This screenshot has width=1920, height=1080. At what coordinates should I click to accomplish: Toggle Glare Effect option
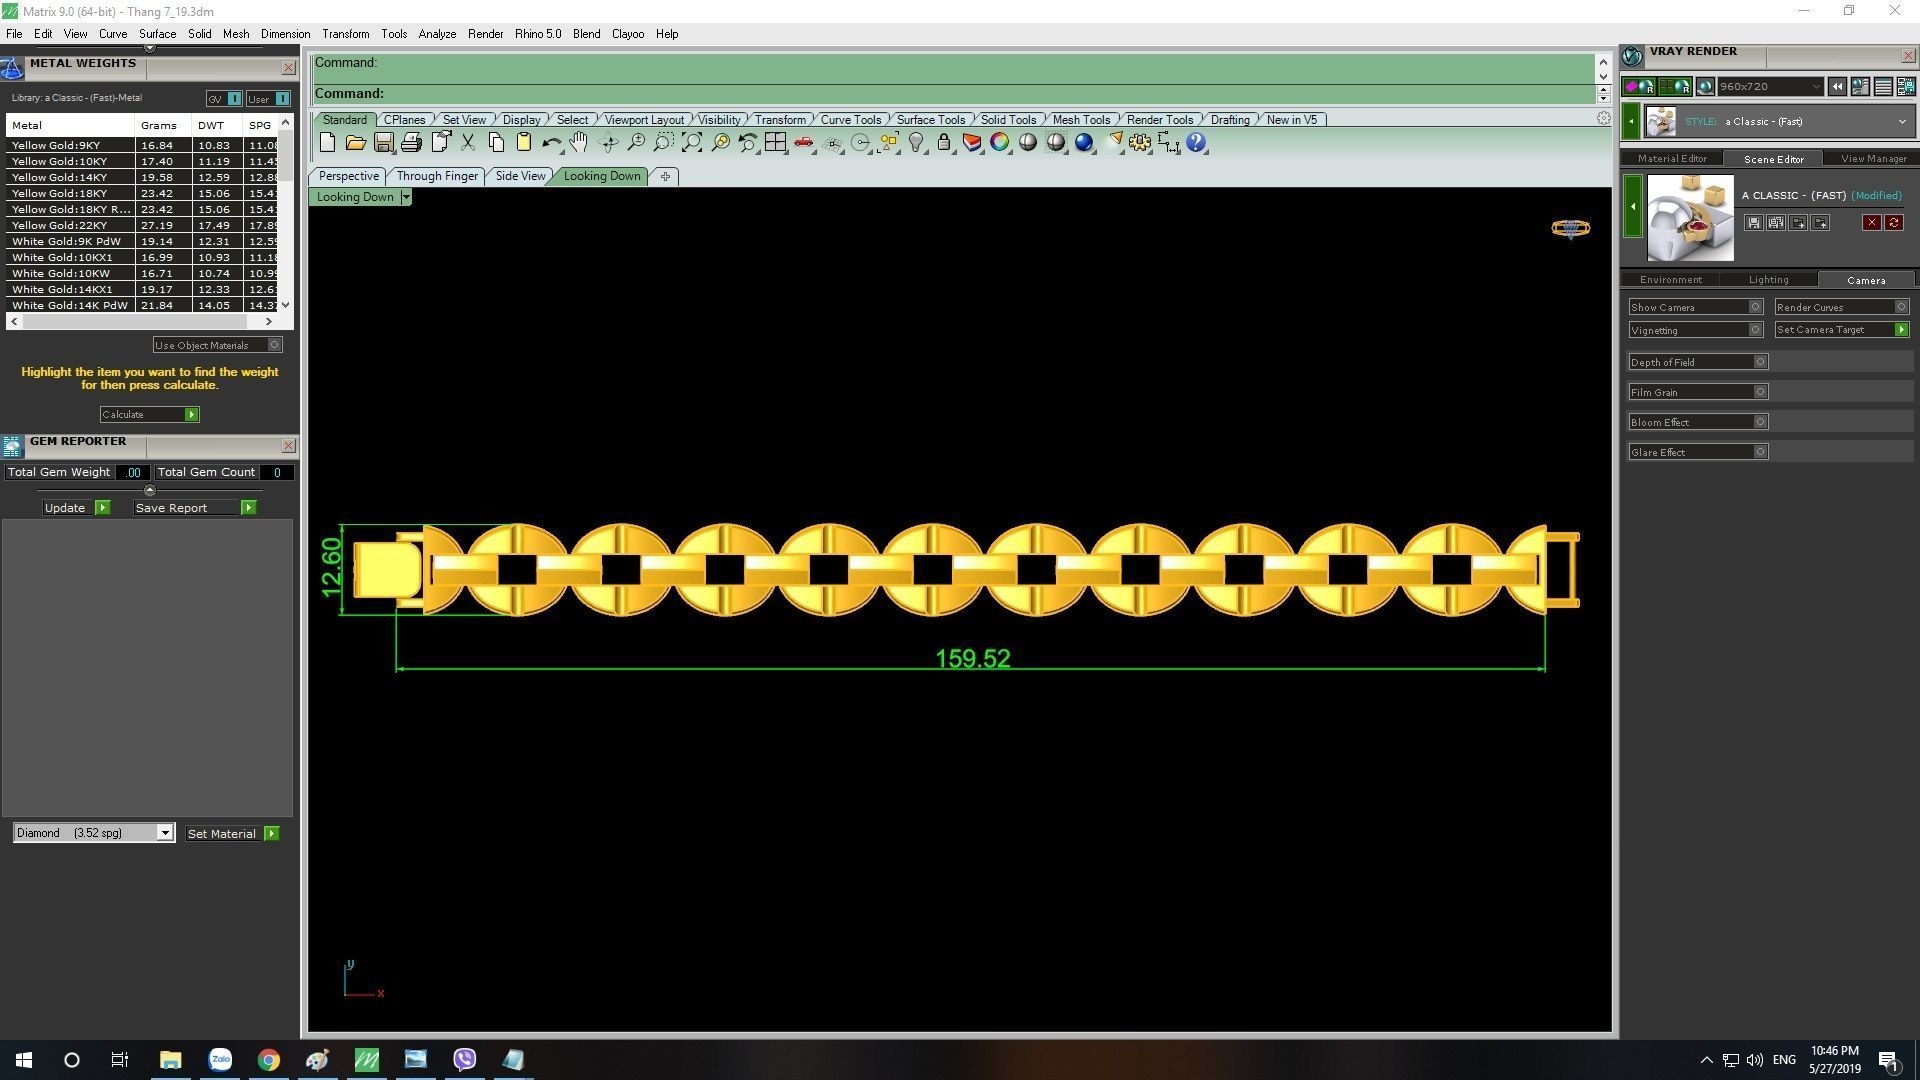[x=1698, y=452]
